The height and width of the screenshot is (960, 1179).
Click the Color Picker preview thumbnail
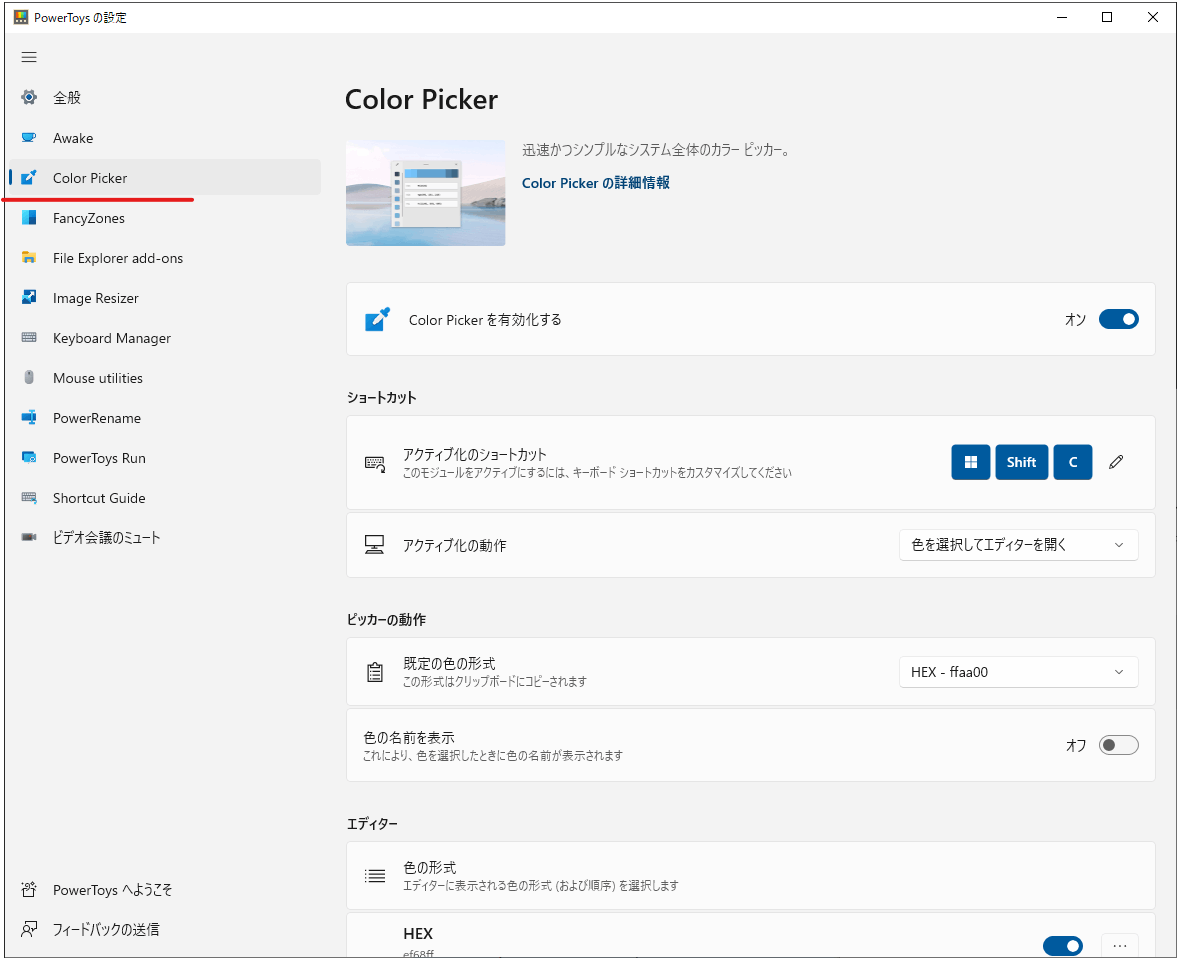(426, 192)
